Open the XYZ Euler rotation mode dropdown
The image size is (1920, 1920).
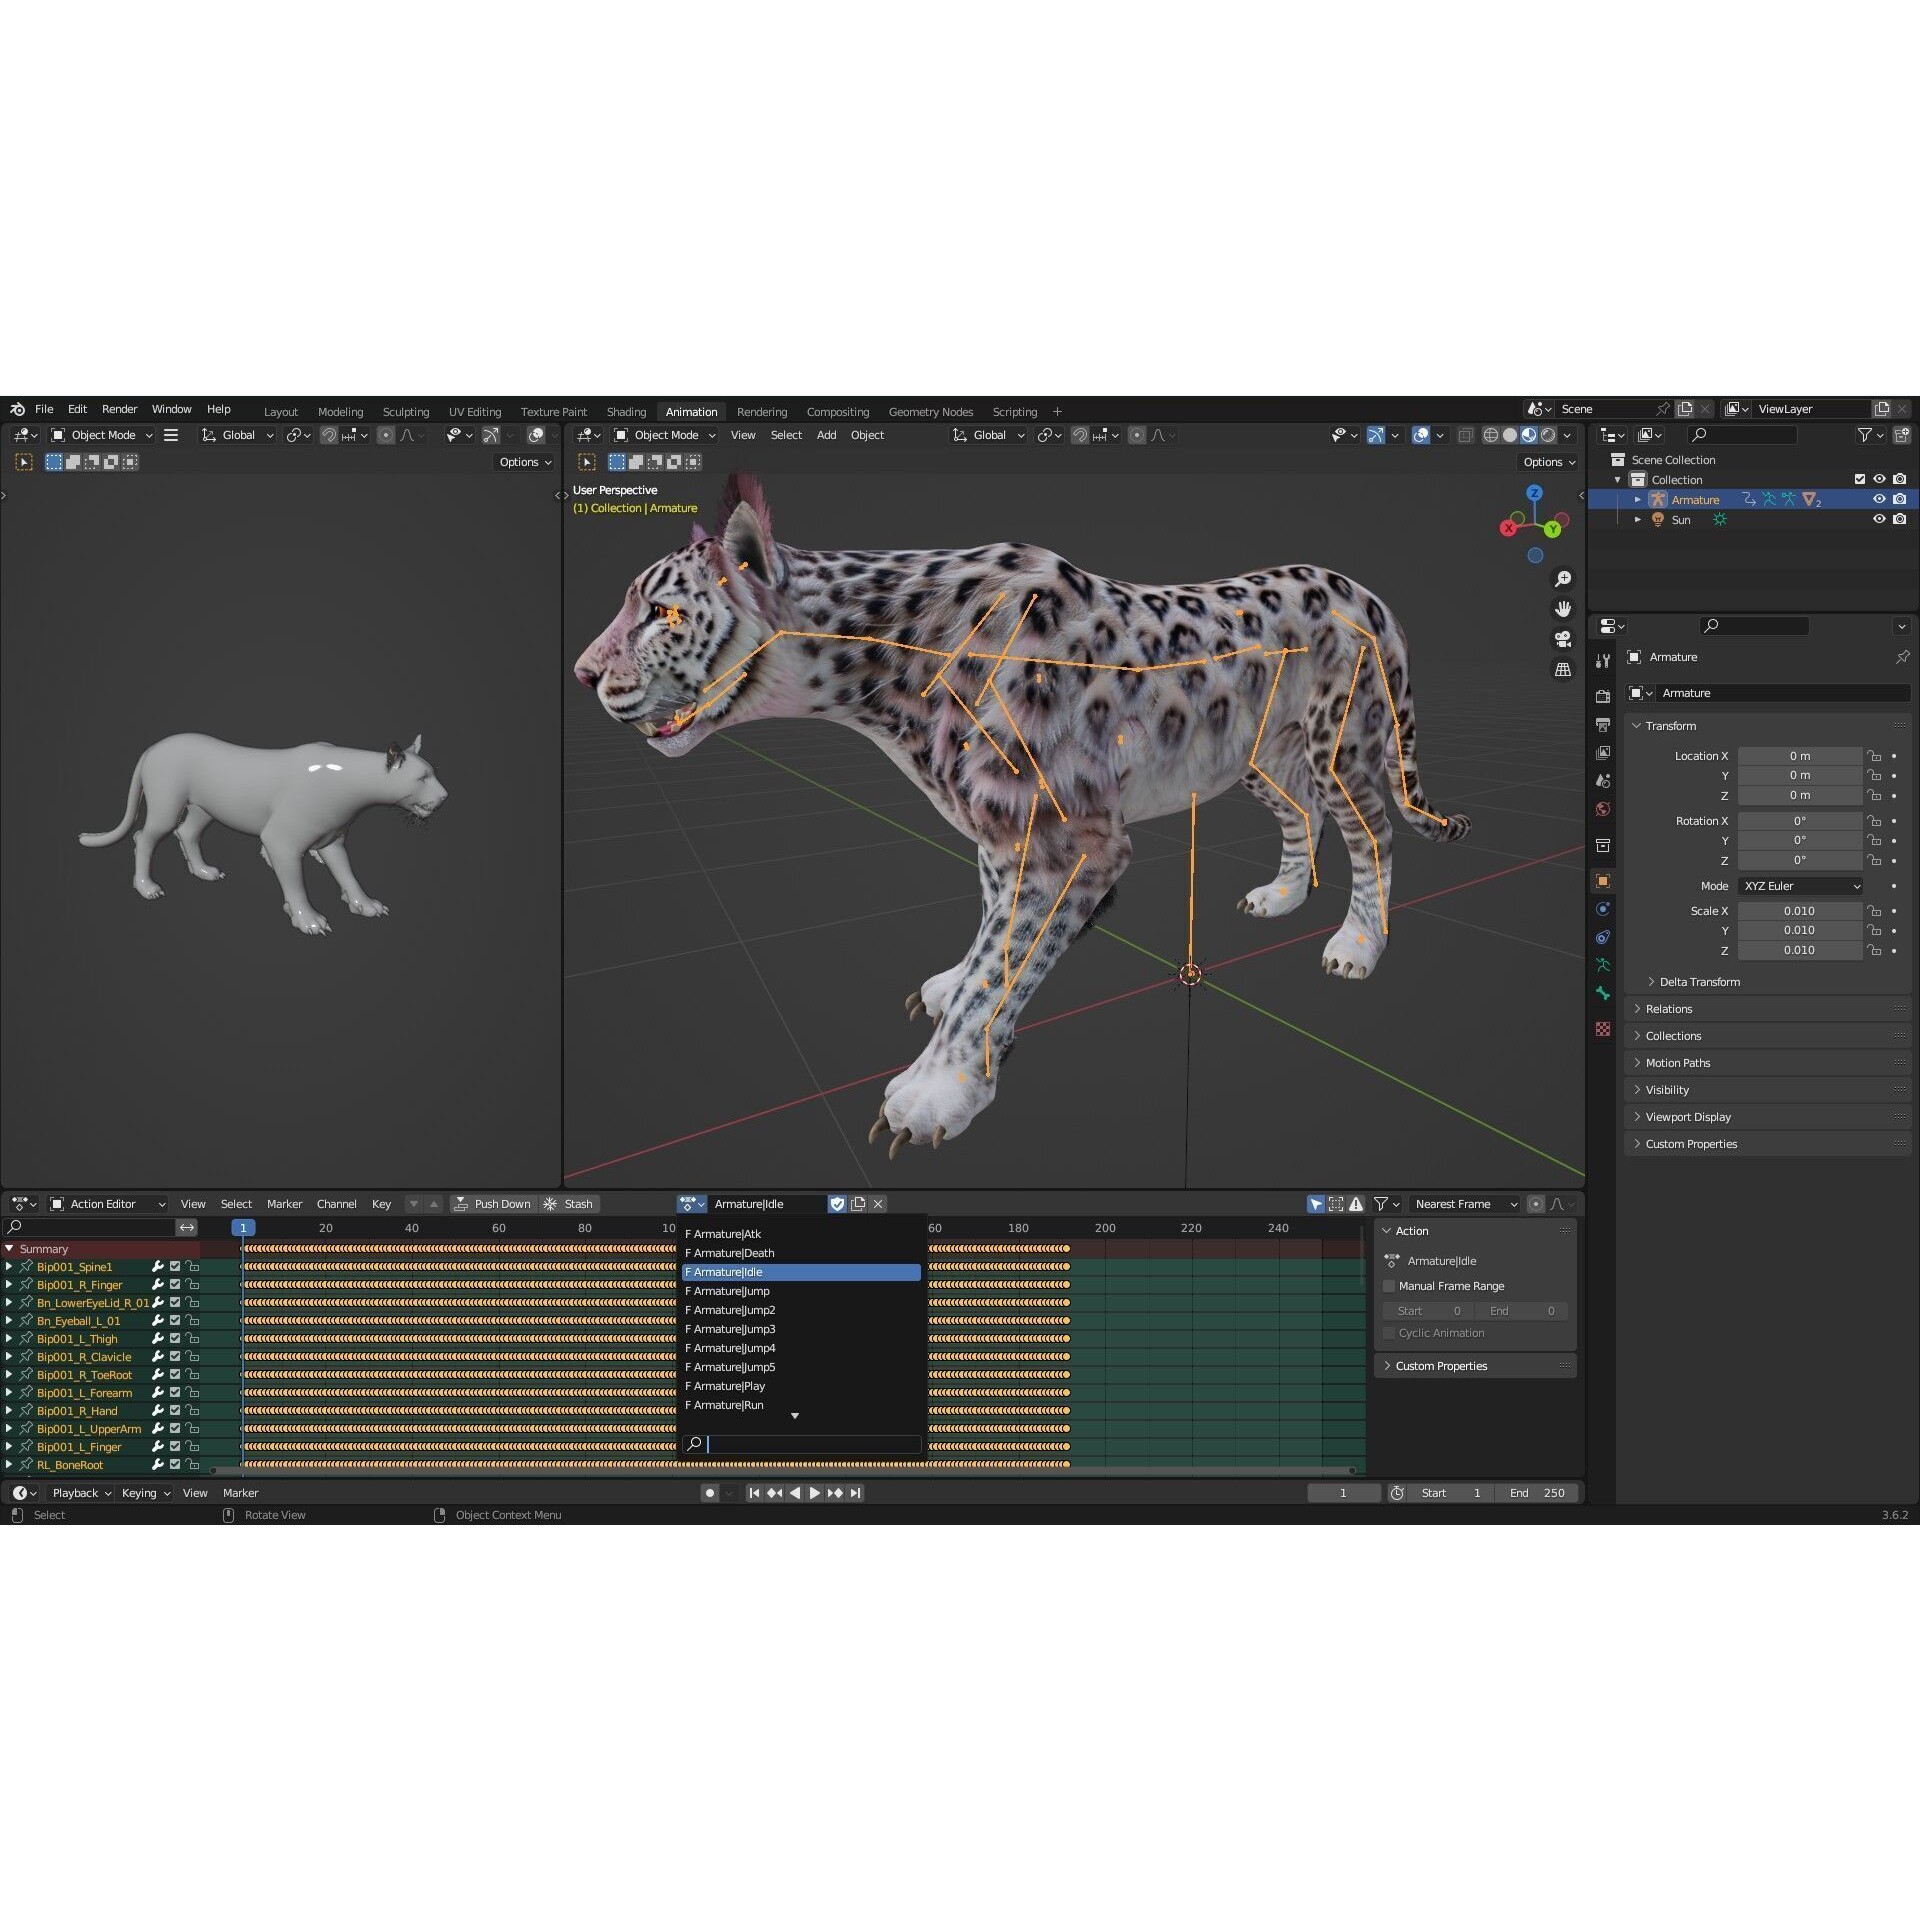click(x=1800, y=886)
